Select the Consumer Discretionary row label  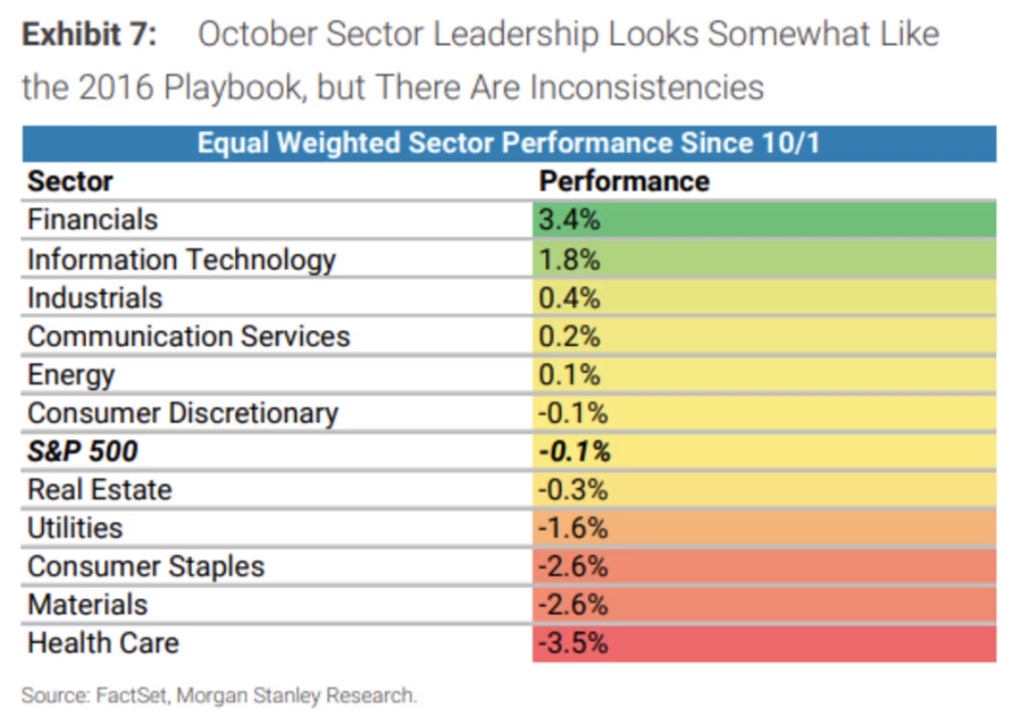[183, 413]
